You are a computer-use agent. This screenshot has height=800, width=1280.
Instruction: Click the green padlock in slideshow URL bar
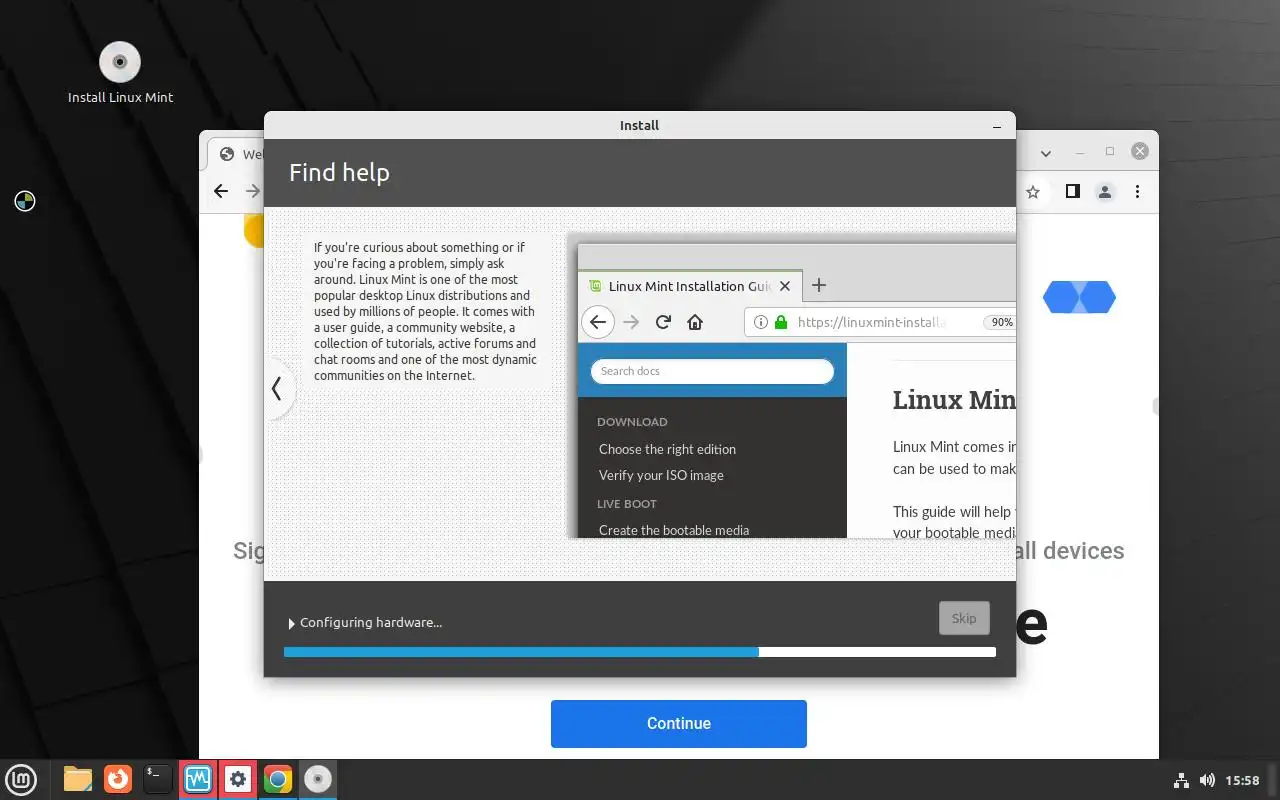point(781,322)
